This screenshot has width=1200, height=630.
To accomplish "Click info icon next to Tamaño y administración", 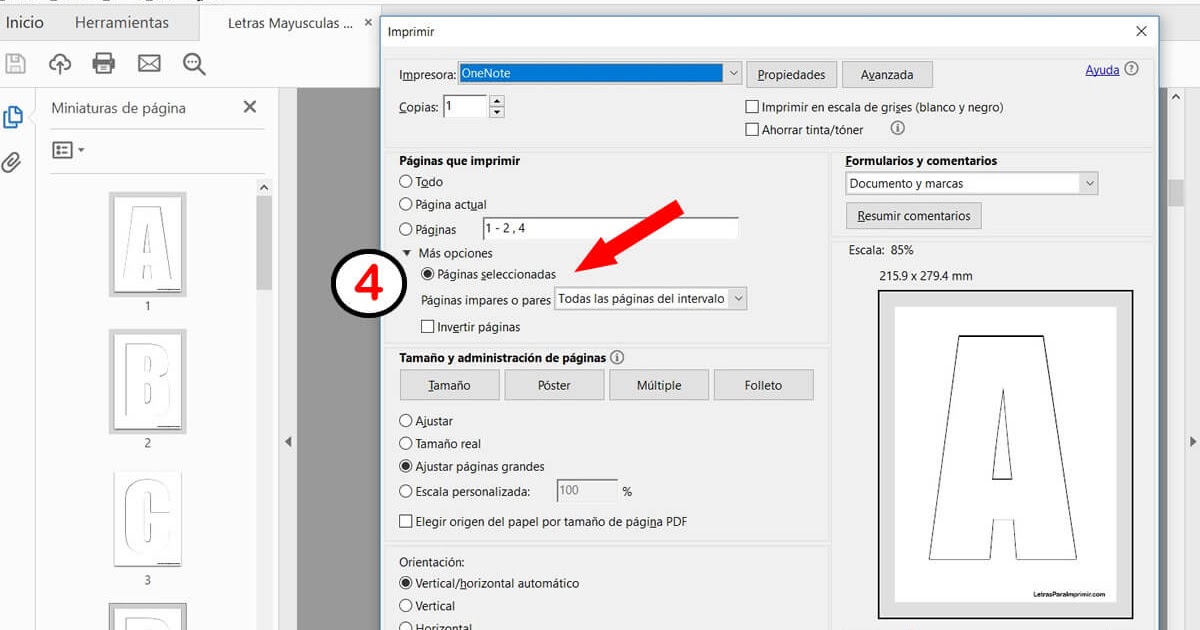I will pyautogui.click(x=617, y=357).
